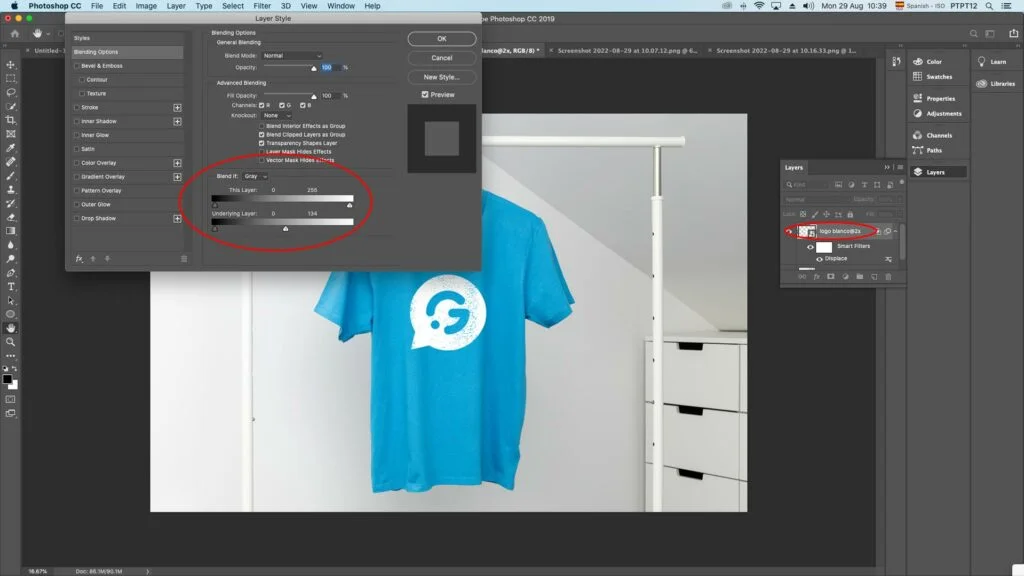Select the Rectangular Marquee tool
Image resolution: width=1024 pixels, height=576 pixels.
[10, 78]
